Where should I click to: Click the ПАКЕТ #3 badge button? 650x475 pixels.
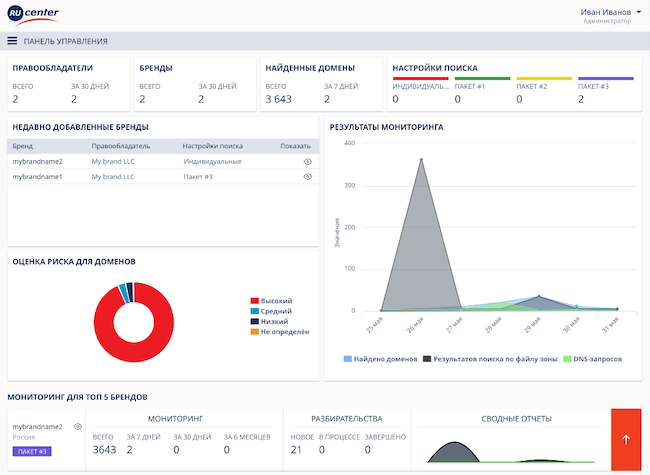point(31,451)
